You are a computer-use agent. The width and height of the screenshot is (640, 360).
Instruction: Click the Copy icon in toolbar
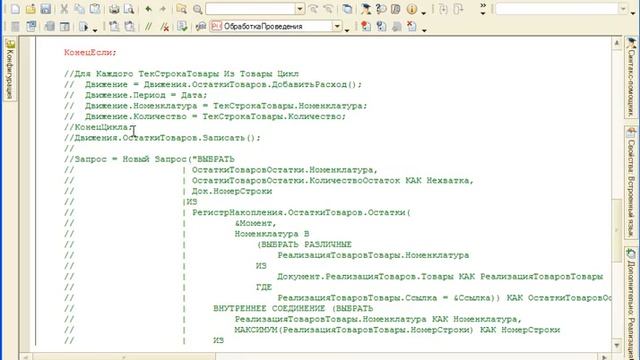tap(79, 9)
